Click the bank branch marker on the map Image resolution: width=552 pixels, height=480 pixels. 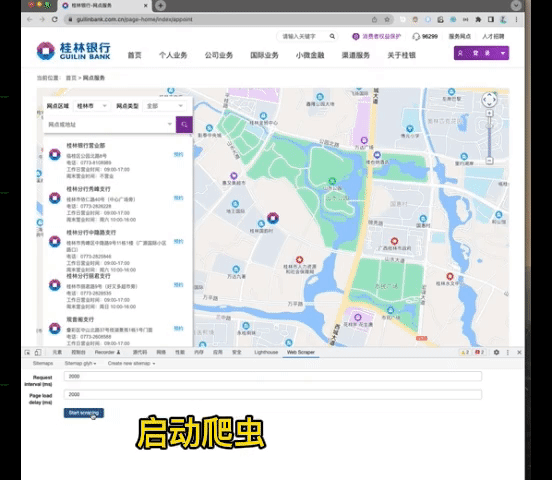click(273, 218)
